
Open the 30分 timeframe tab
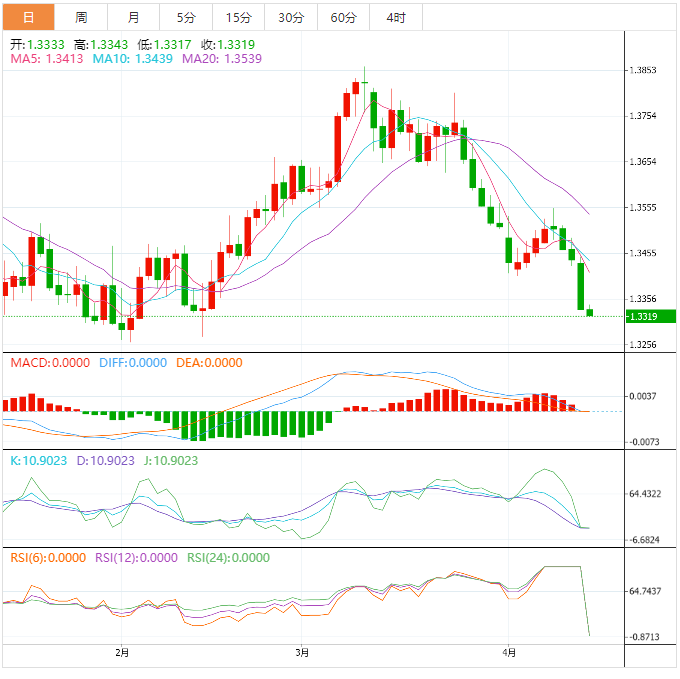291,17
